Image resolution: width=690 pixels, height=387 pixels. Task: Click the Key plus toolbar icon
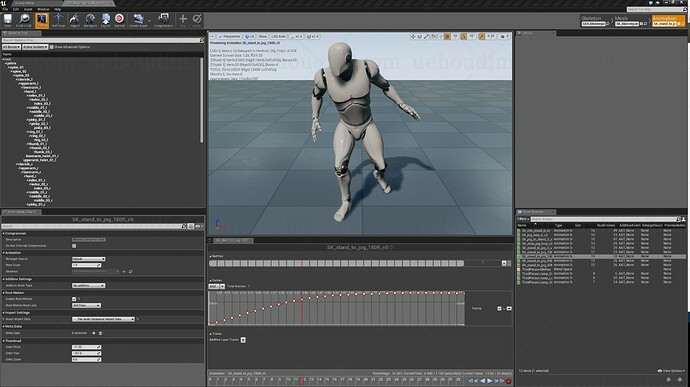[x=183, y=20]
